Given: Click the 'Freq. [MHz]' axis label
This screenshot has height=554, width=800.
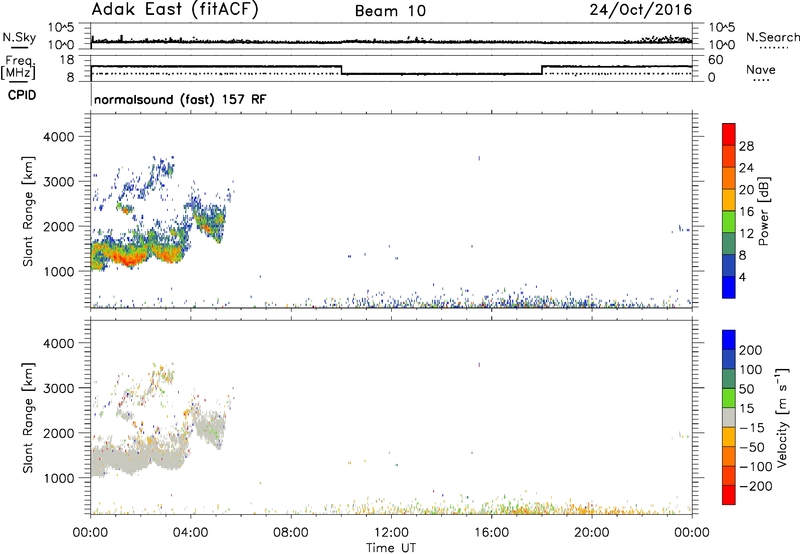Looking at the screenshot, I should tap(18, 67).
